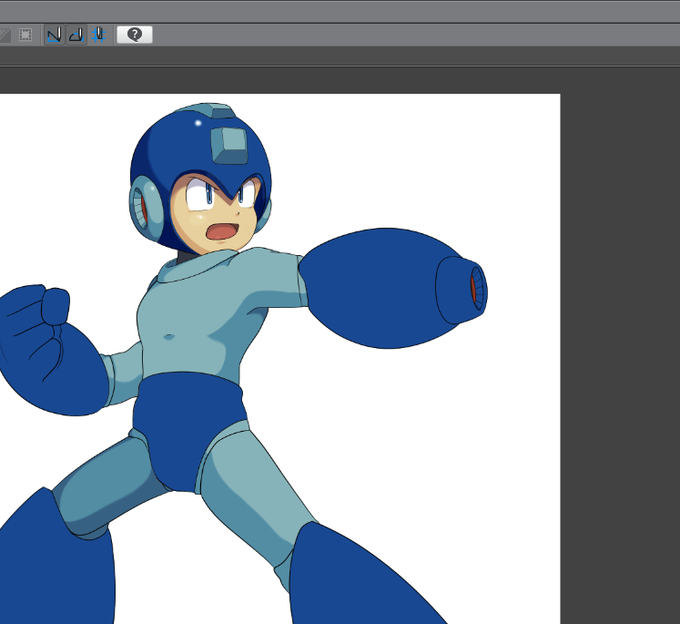Screen dimensions: 680x624
Task: Toggle Snap to Grid
Action: [99, 35]
